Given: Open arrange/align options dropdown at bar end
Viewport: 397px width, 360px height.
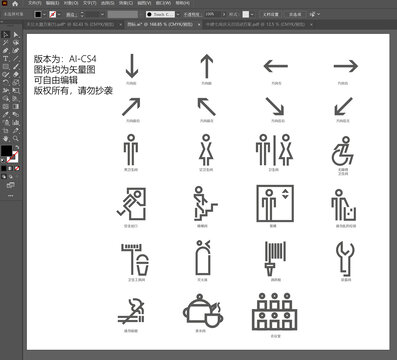Looking at the screenshot, I should click(x=318, y=14).
